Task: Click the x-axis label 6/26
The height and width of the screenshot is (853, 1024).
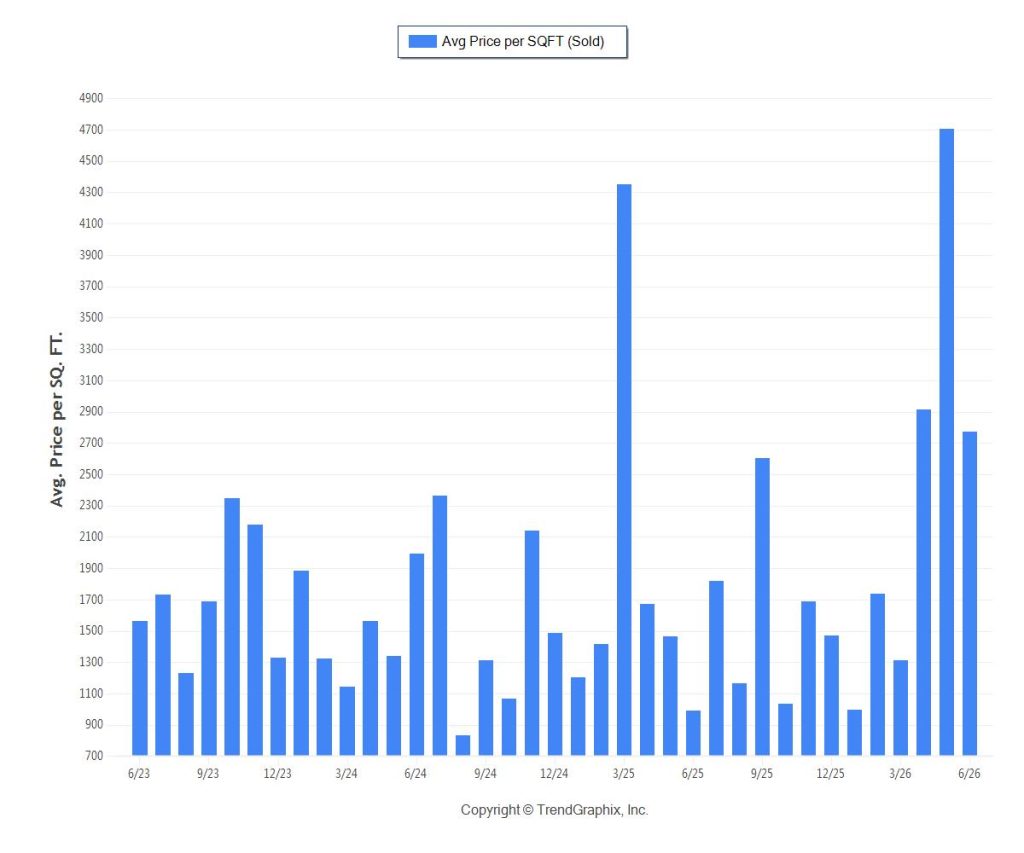Action: [969, 774]
